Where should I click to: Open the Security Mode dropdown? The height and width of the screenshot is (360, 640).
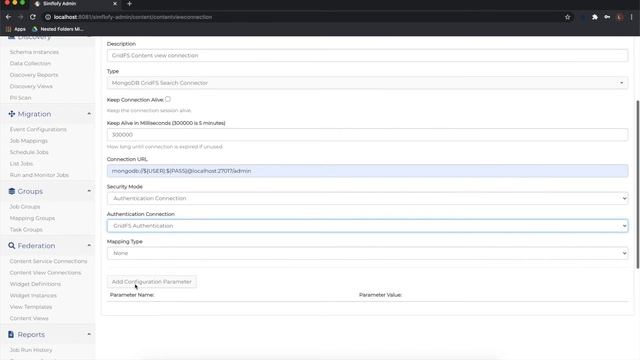367,198
